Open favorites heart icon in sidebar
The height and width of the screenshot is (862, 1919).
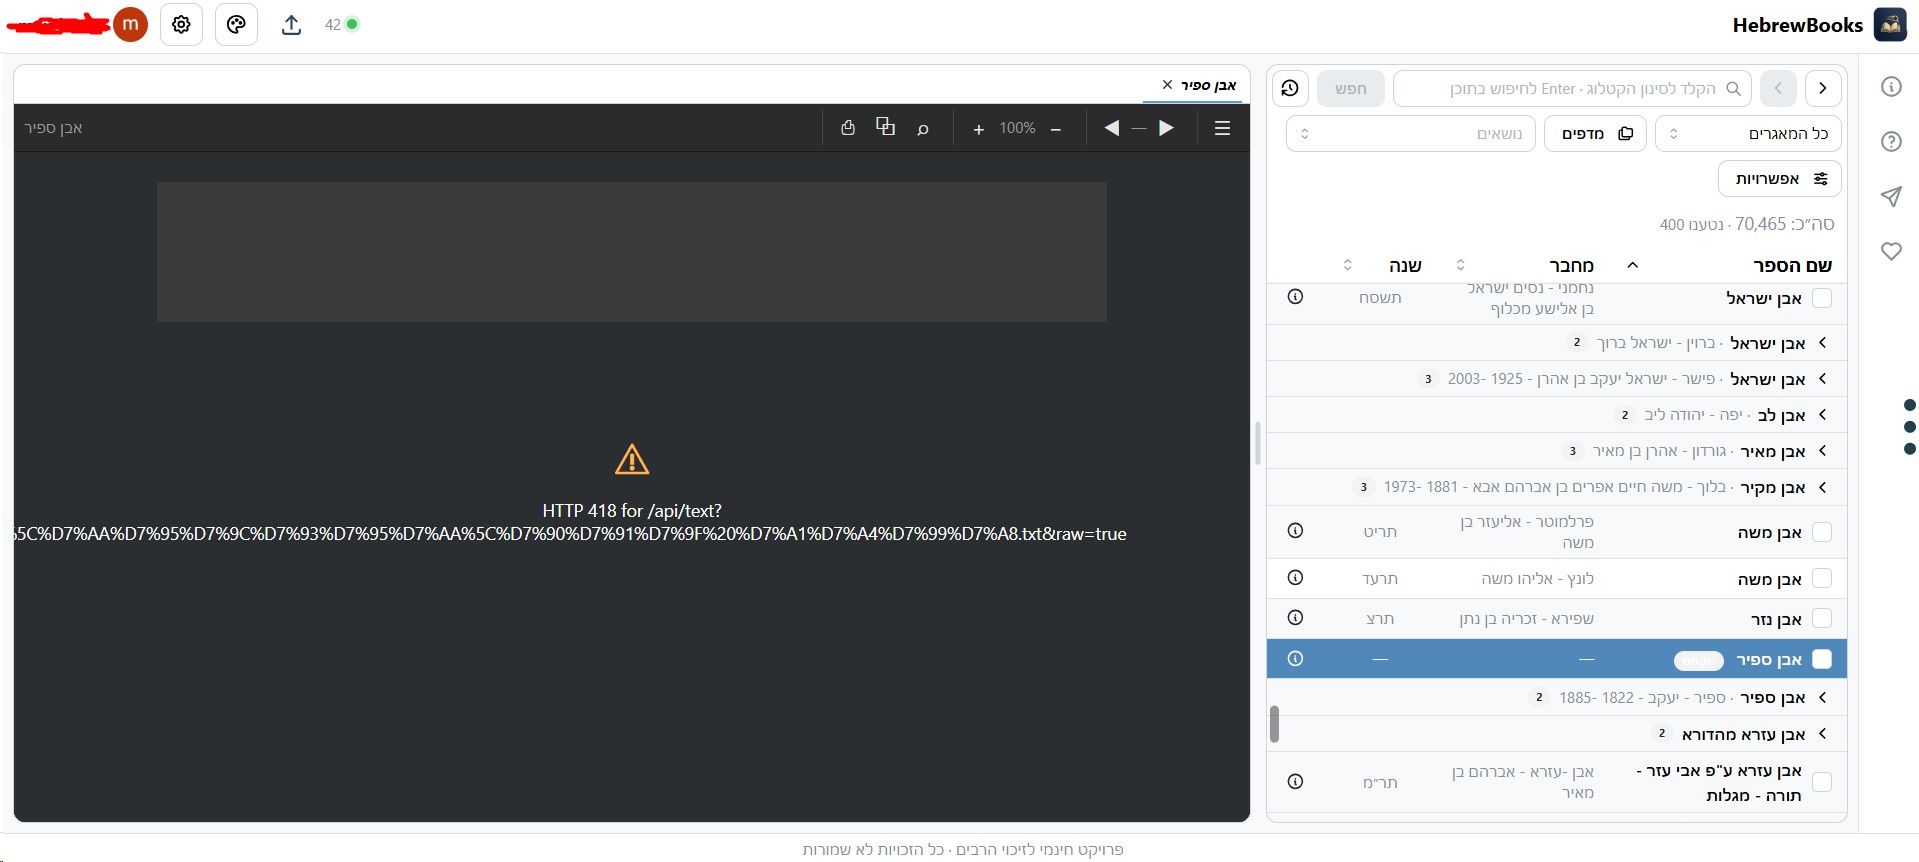point(1891,251)
